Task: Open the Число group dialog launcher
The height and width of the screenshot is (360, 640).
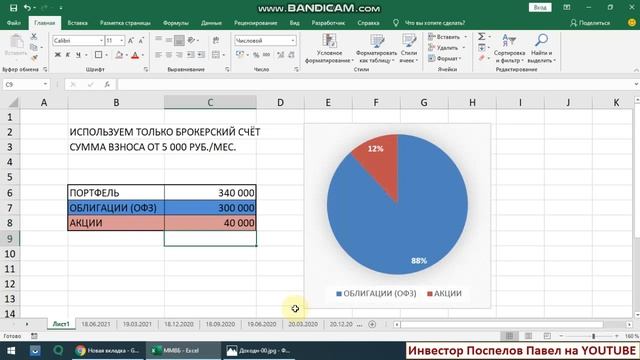Action: (x=296, y=69)
